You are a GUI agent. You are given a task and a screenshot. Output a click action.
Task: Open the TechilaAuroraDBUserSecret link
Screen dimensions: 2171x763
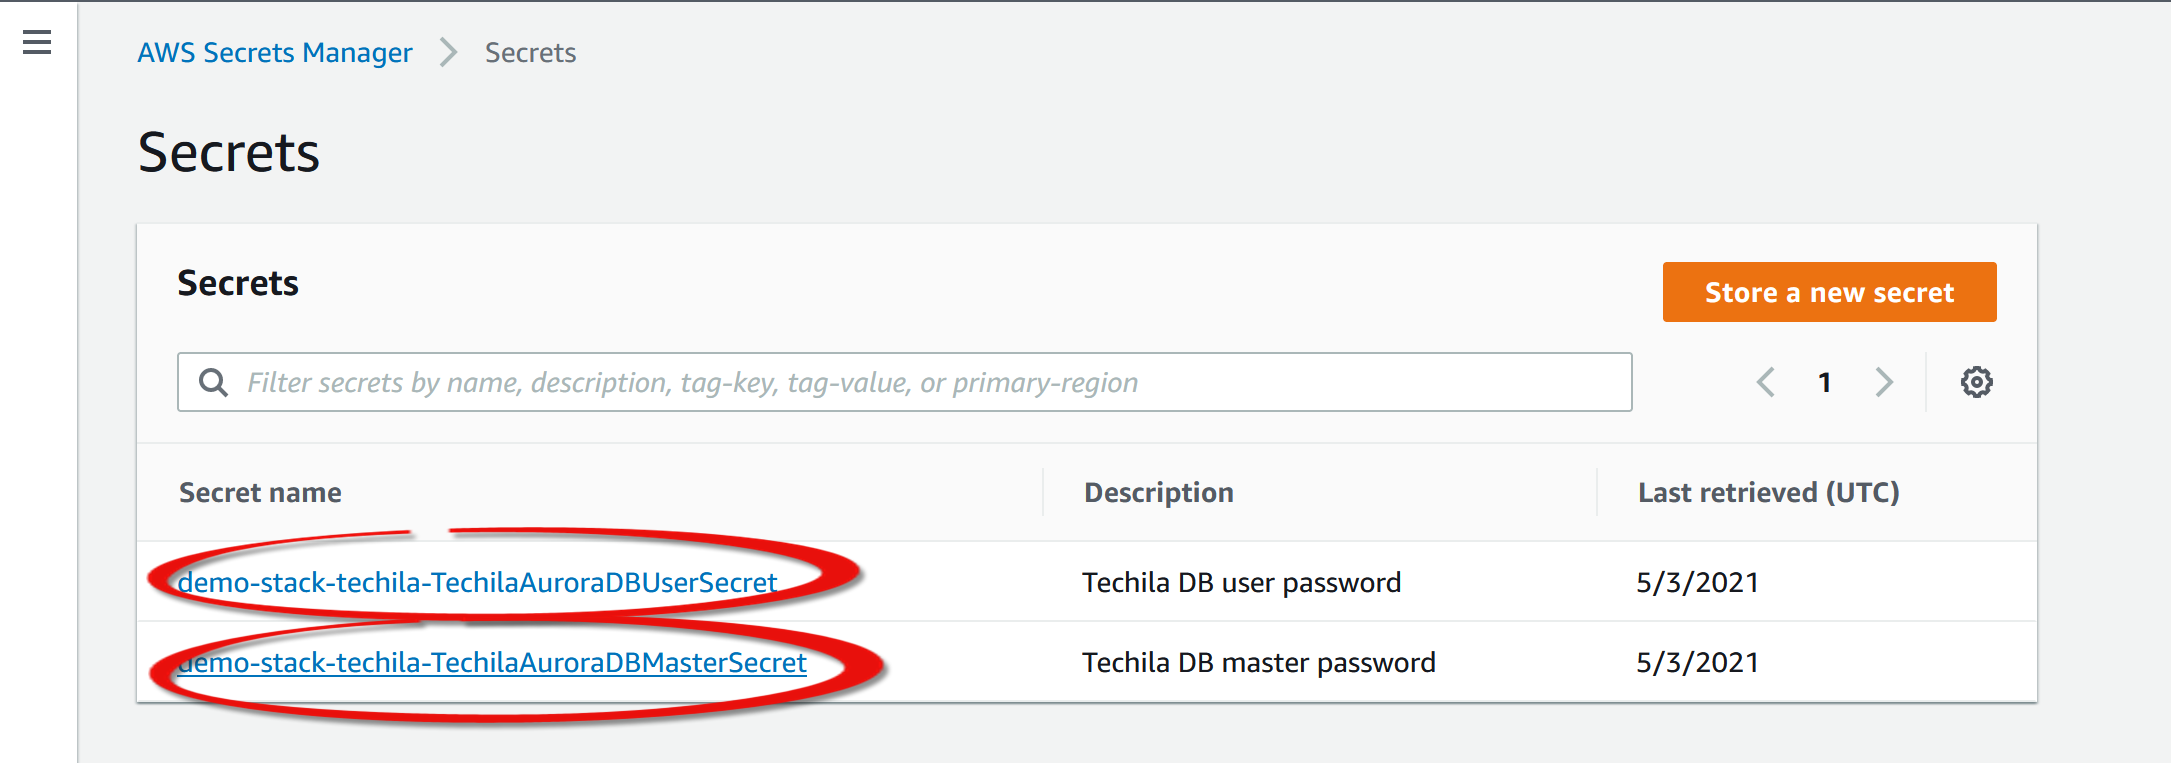pos(477,582)
